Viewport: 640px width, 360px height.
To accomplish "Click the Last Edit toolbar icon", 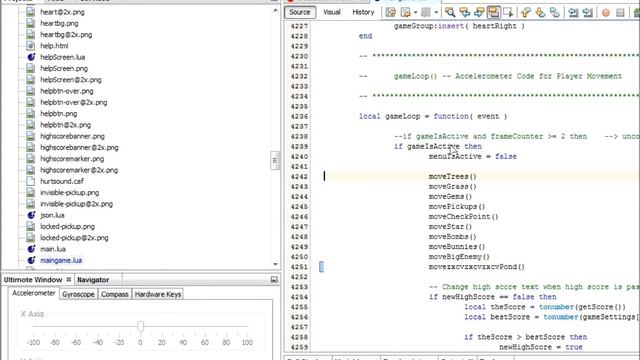I will click(391, 12).
